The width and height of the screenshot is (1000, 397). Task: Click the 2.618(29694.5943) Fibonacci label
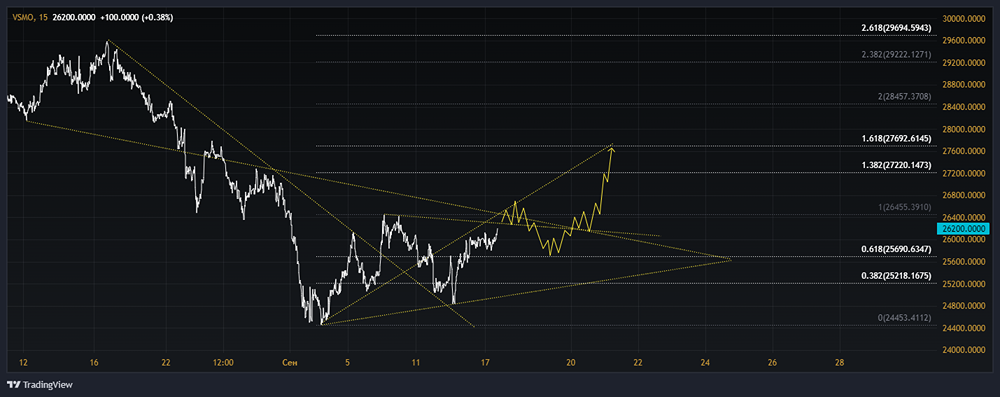coord(896,28)
